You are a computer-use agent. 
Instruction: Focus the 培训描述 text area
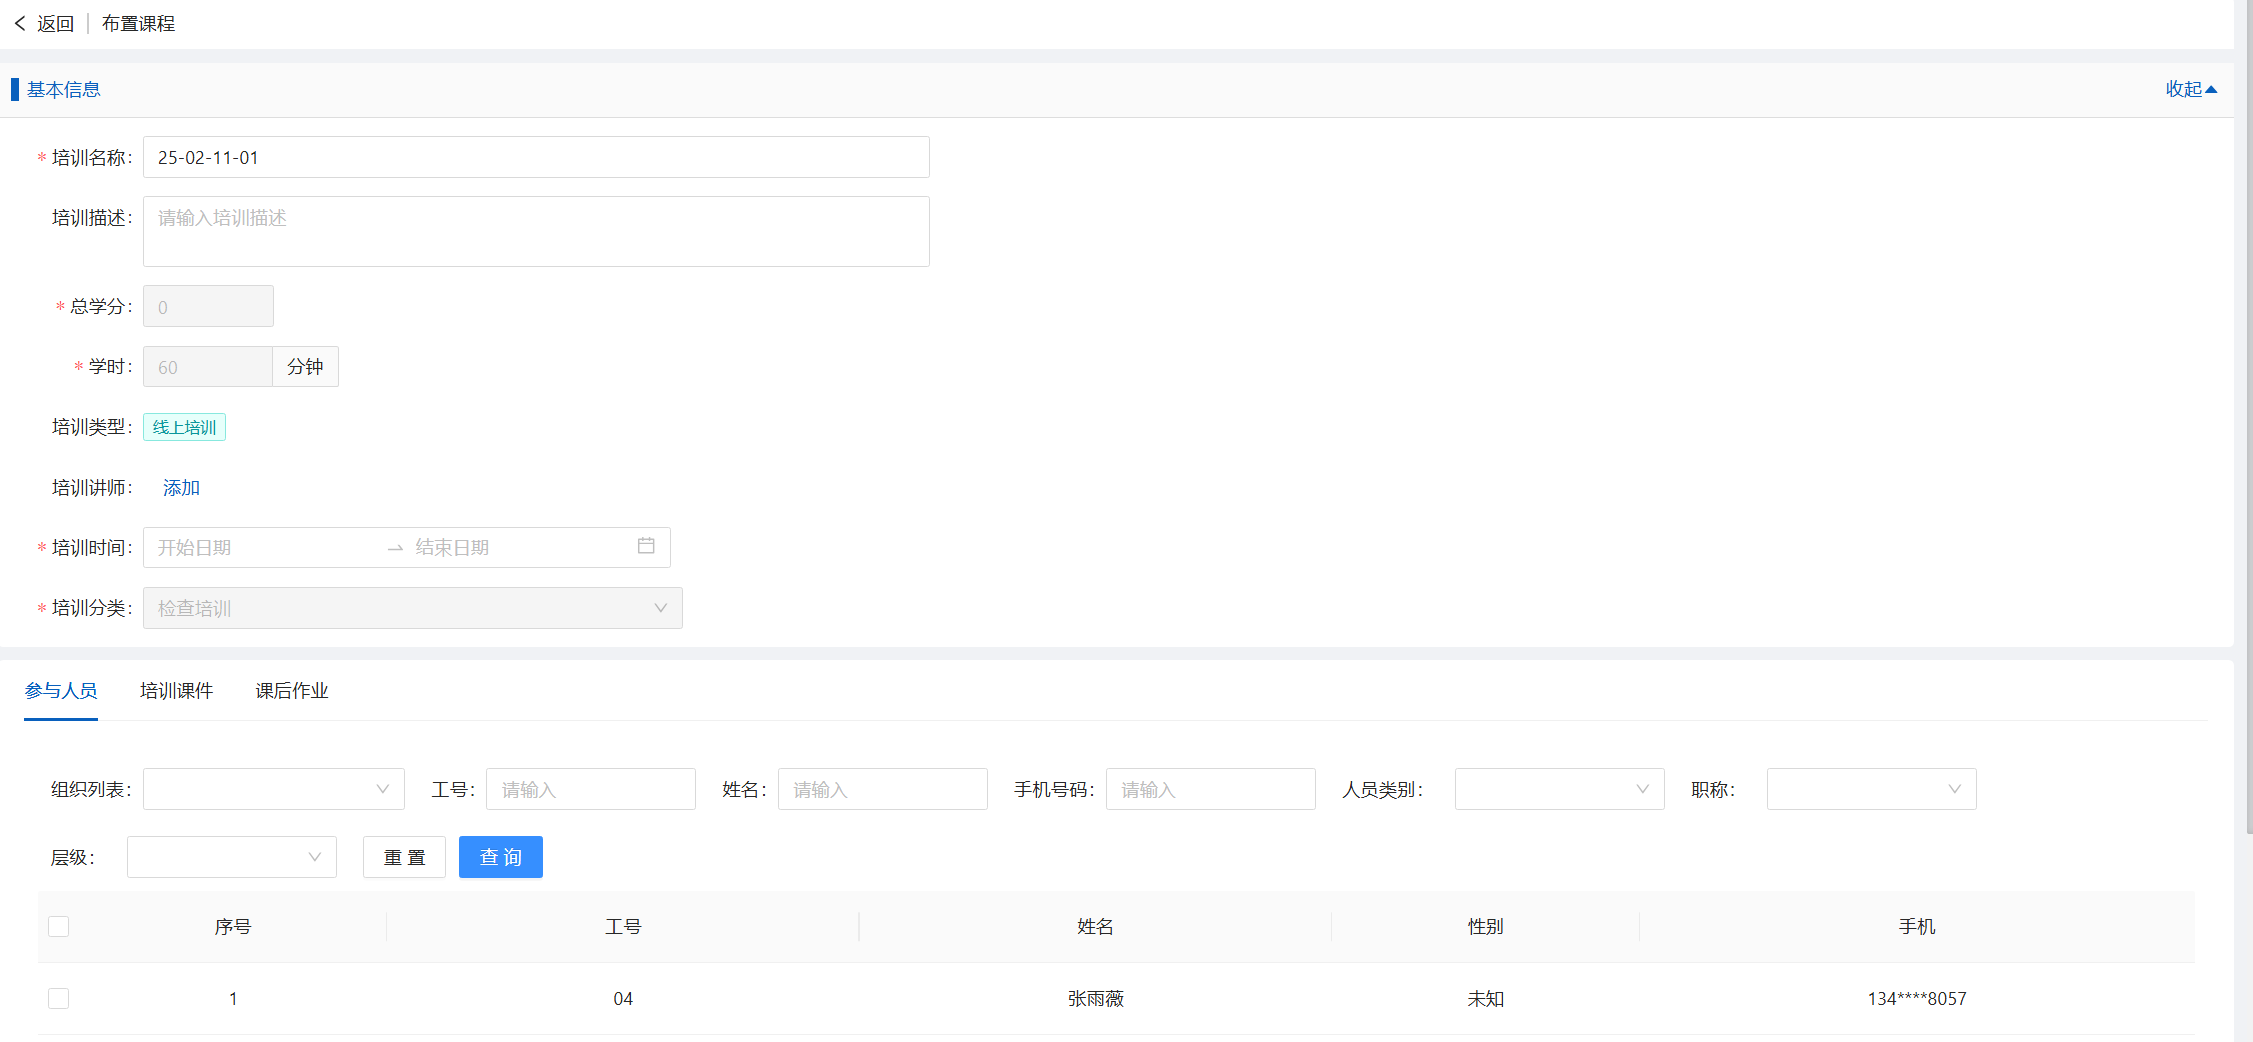coord(536,231)
